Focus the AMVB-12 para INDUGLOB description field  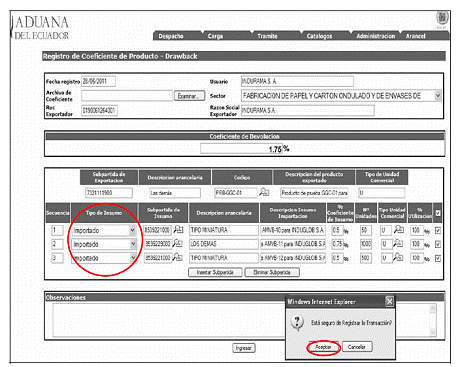(x=293, y=258)
